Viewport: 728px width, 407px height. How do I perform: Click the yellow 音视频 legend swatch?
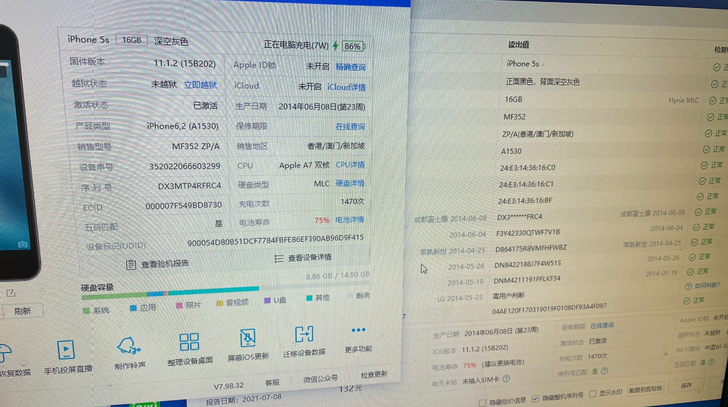tap(220, 303)
